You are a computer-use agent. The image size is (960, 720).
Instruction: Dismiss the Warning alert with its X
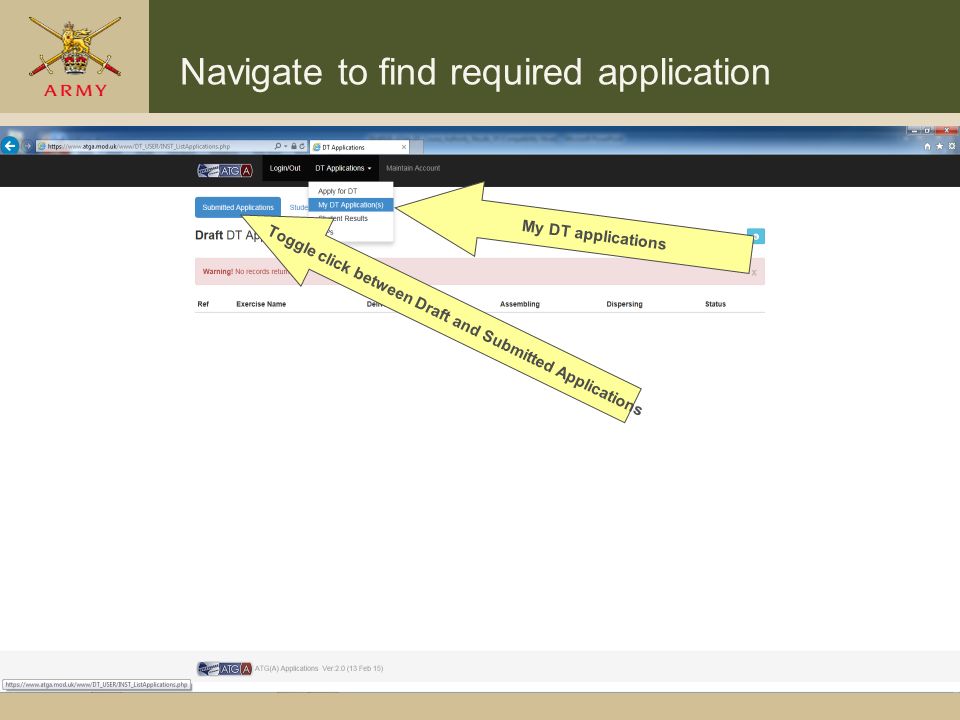point(754,272)
